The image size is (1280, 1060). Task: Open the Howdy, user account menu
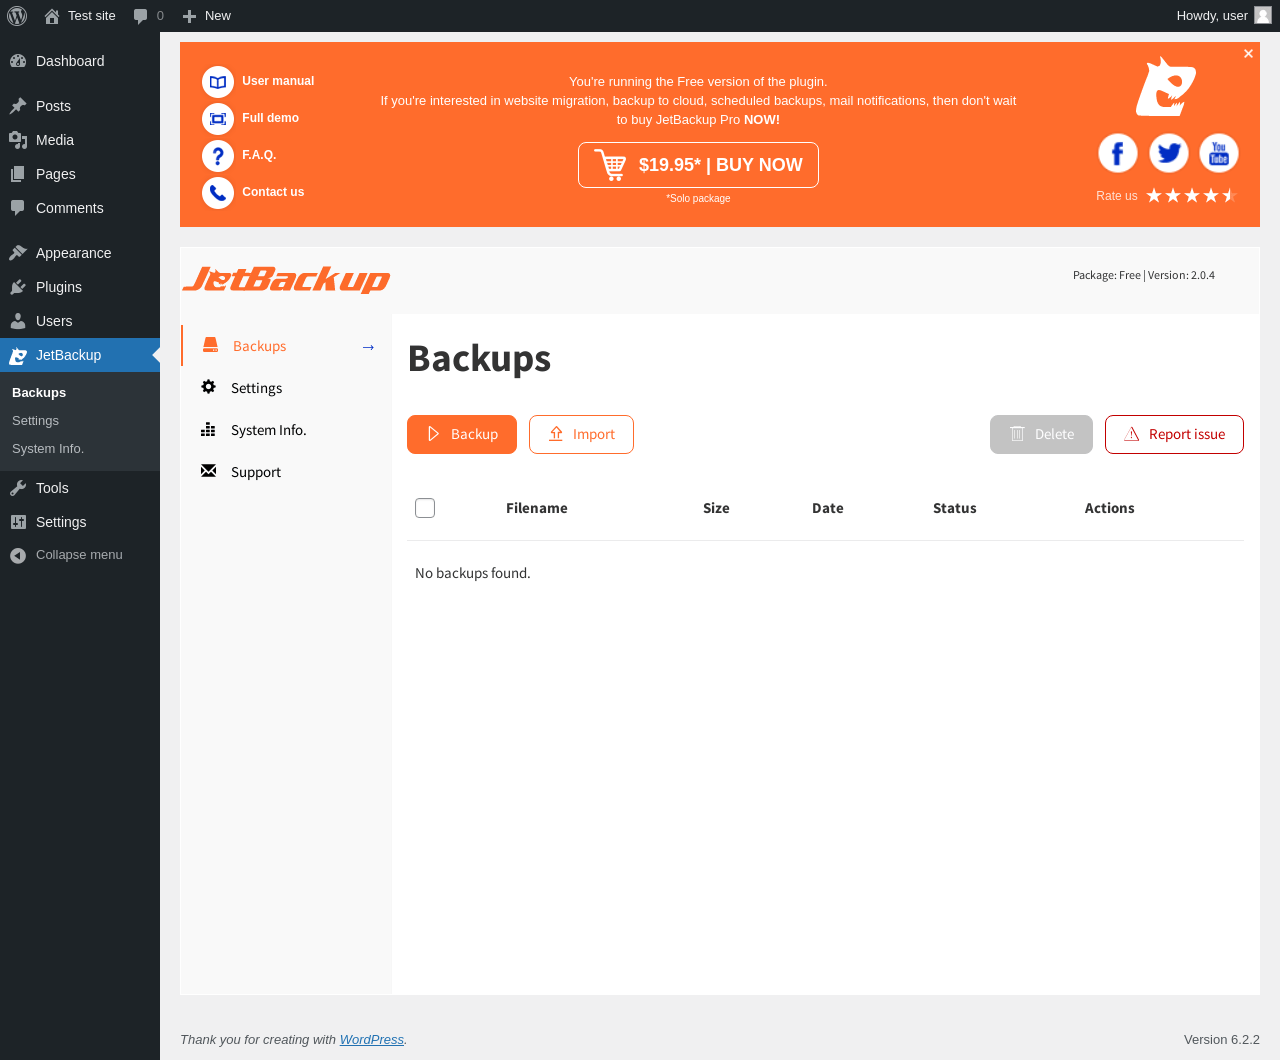1223,16
